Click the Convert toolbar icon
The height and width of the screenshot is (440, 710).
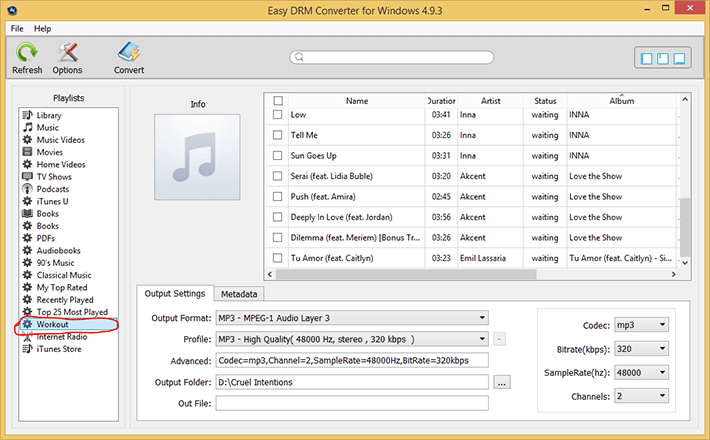(129, 52)
